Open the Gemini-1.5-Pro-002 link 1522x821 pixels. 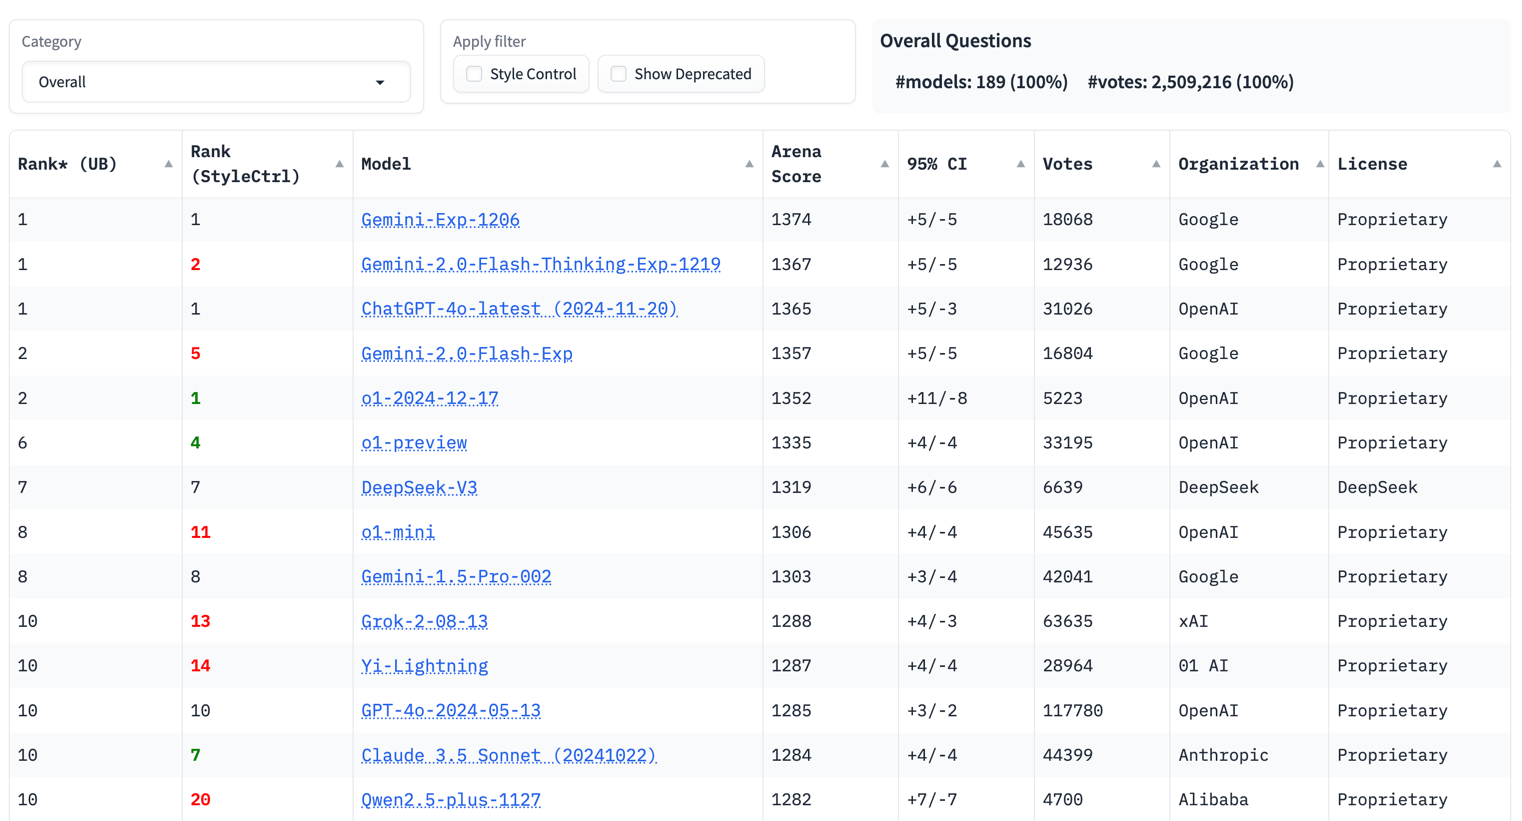click(456, 577)
